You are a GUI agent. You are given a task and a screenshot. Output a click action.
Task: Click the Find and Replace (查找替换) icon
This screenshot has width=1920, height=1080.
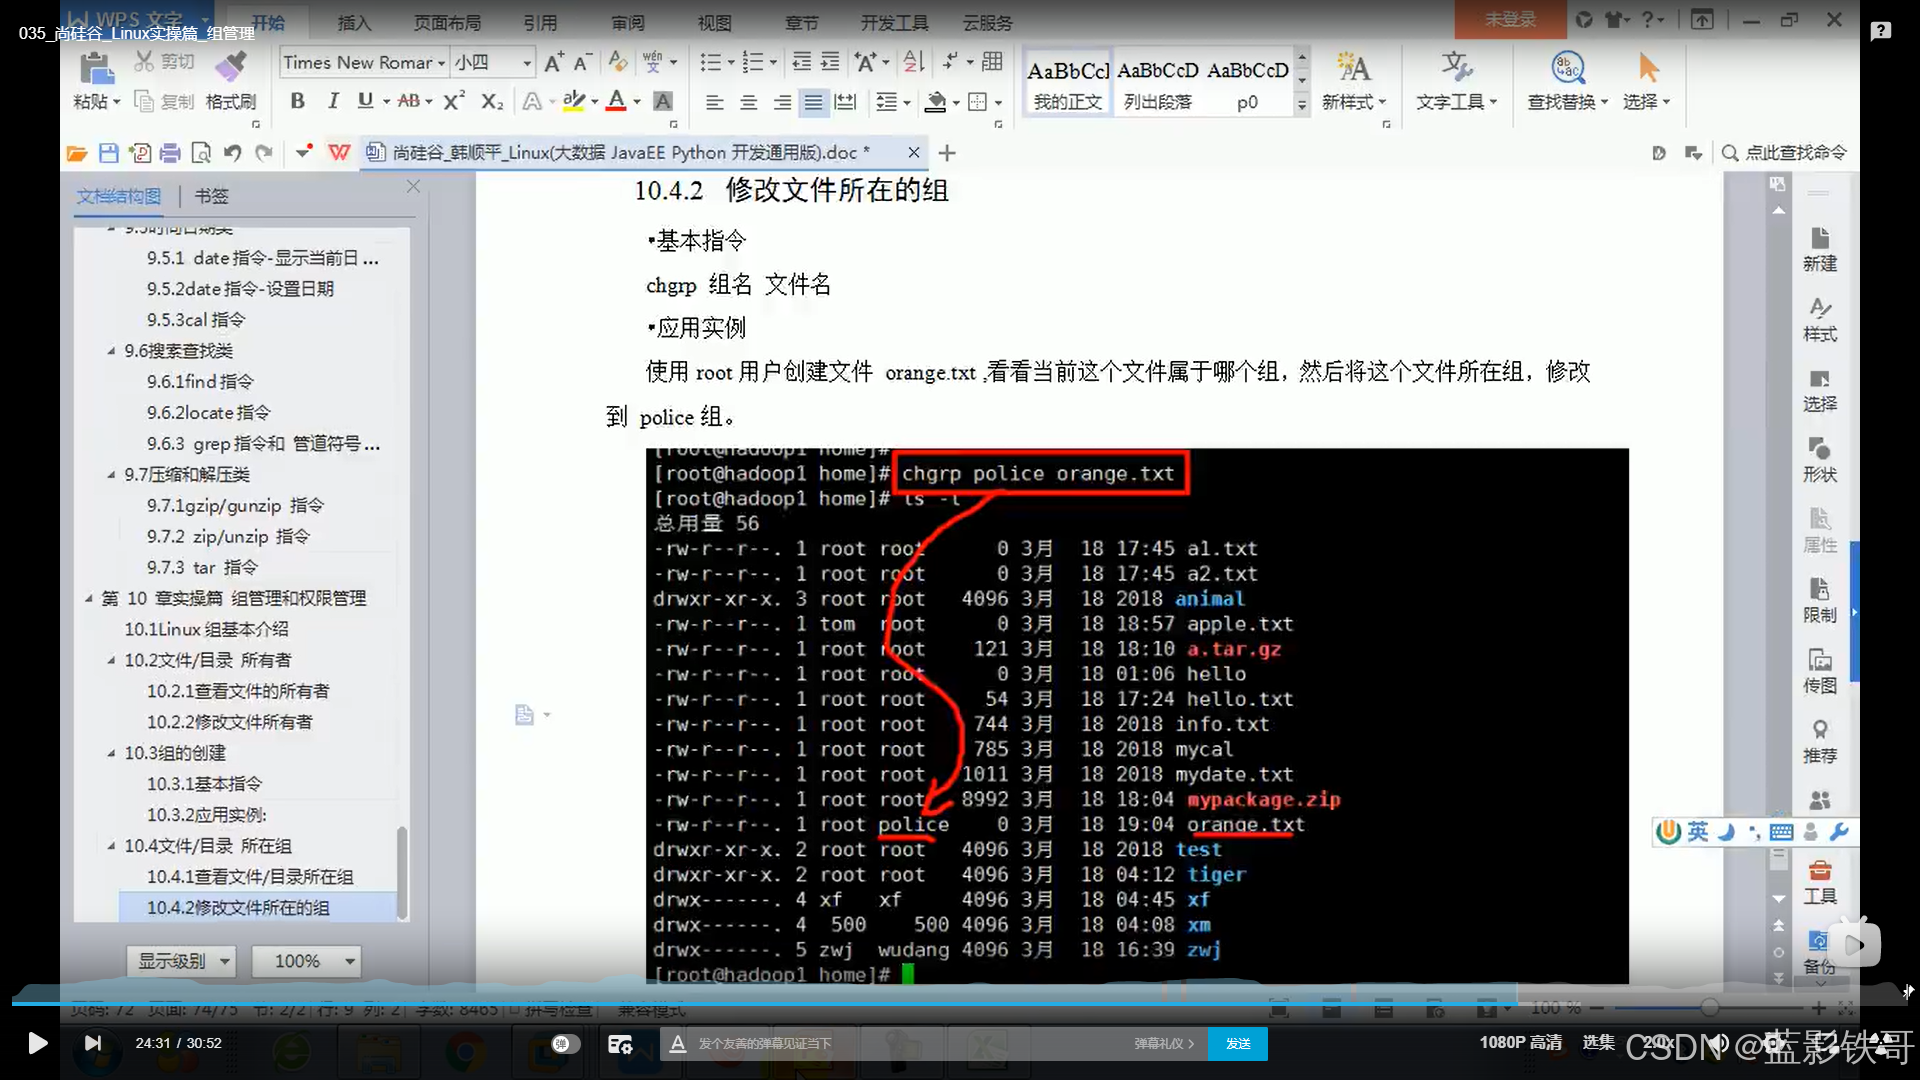pyautogui.click(x=1567, y=68)
